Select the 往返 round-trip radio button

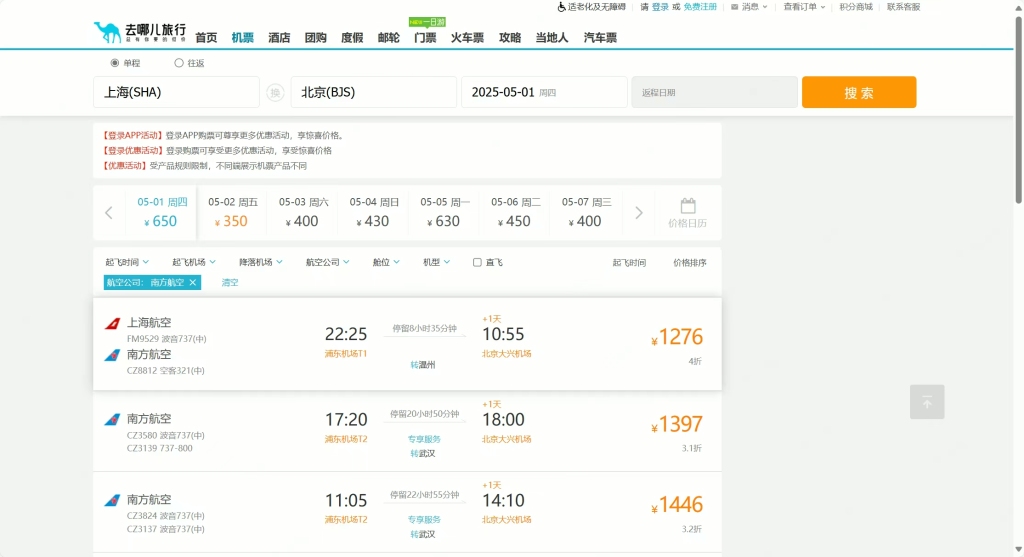[179, 63]
